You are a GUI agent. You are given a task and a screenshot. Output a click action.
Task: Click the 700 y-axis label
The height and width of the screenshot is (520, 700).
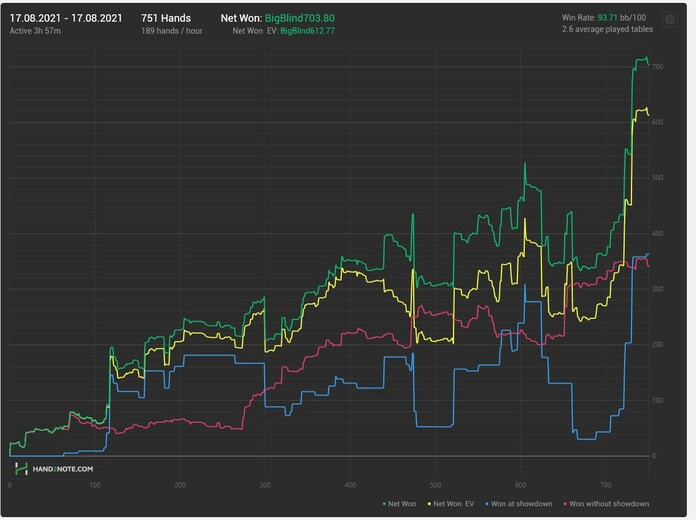tap(658, 67)
